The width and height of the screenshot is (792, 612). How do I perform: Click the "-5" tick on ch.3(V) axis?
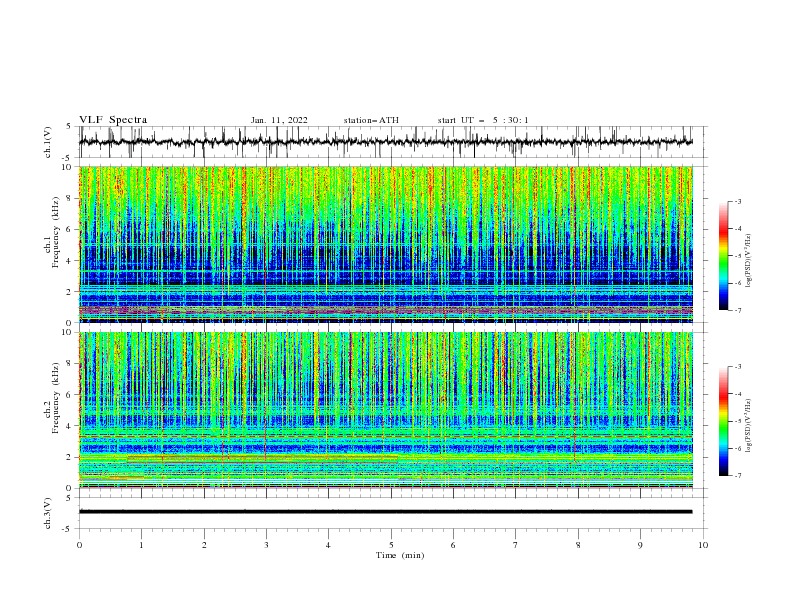click(68, 529)
